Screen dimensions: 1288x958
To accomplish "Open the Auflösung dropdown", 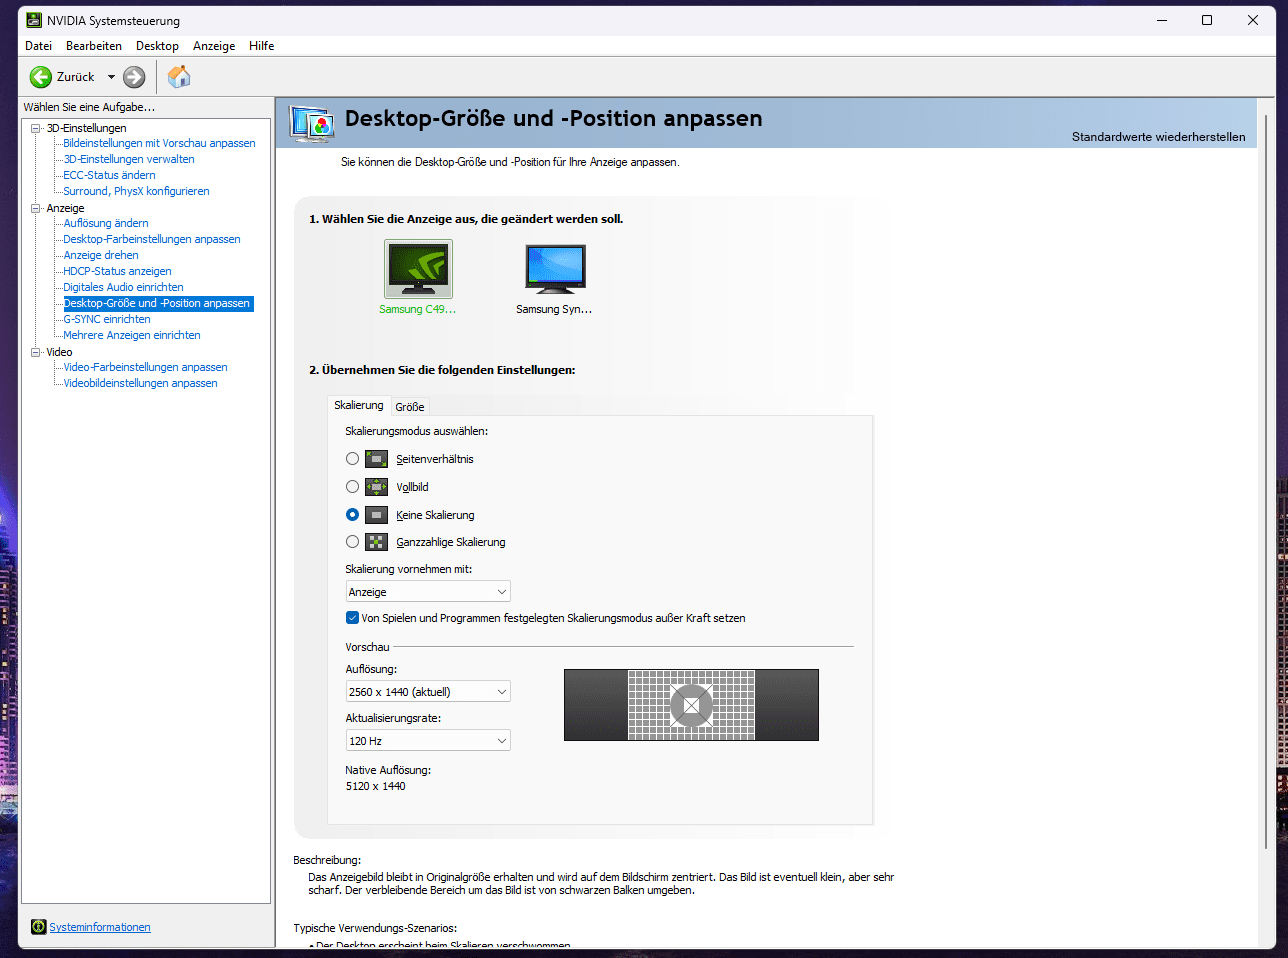I will (x=428, y=692).
